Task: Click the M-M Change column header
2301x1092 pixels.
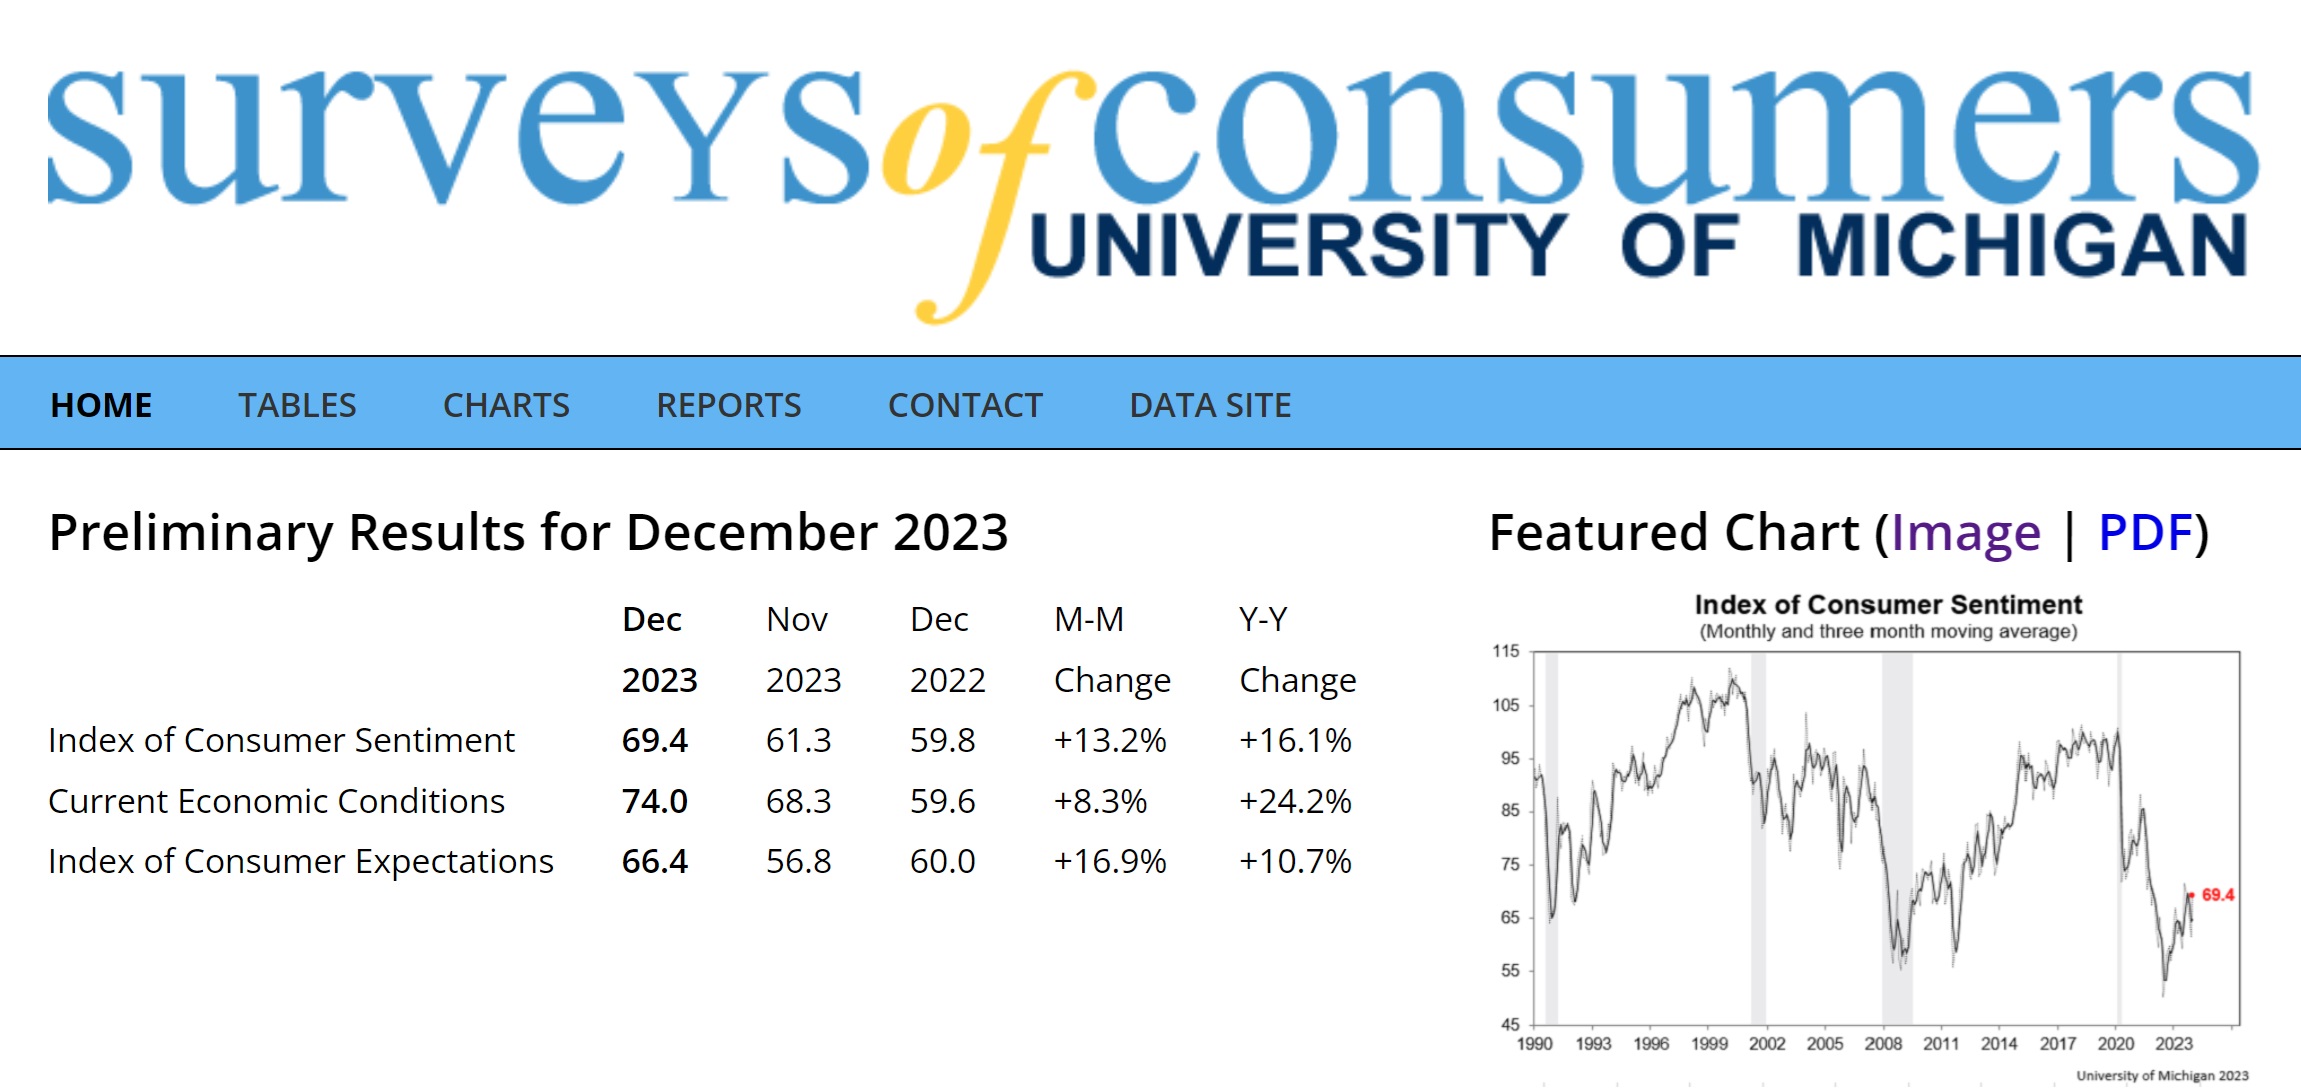Action: pyautogui.click(x=1110, y=650)
